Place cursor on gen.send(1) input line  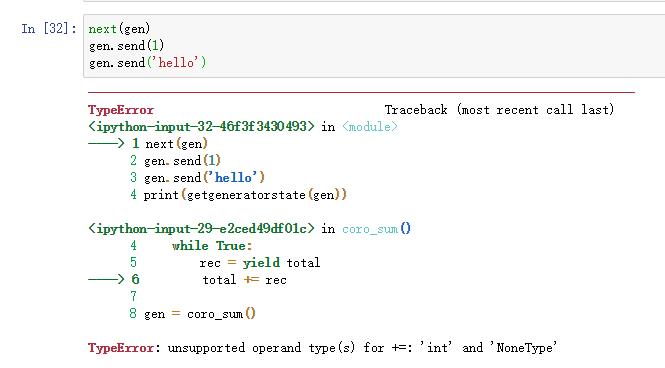pyautogui.click(x=126, y=46)
